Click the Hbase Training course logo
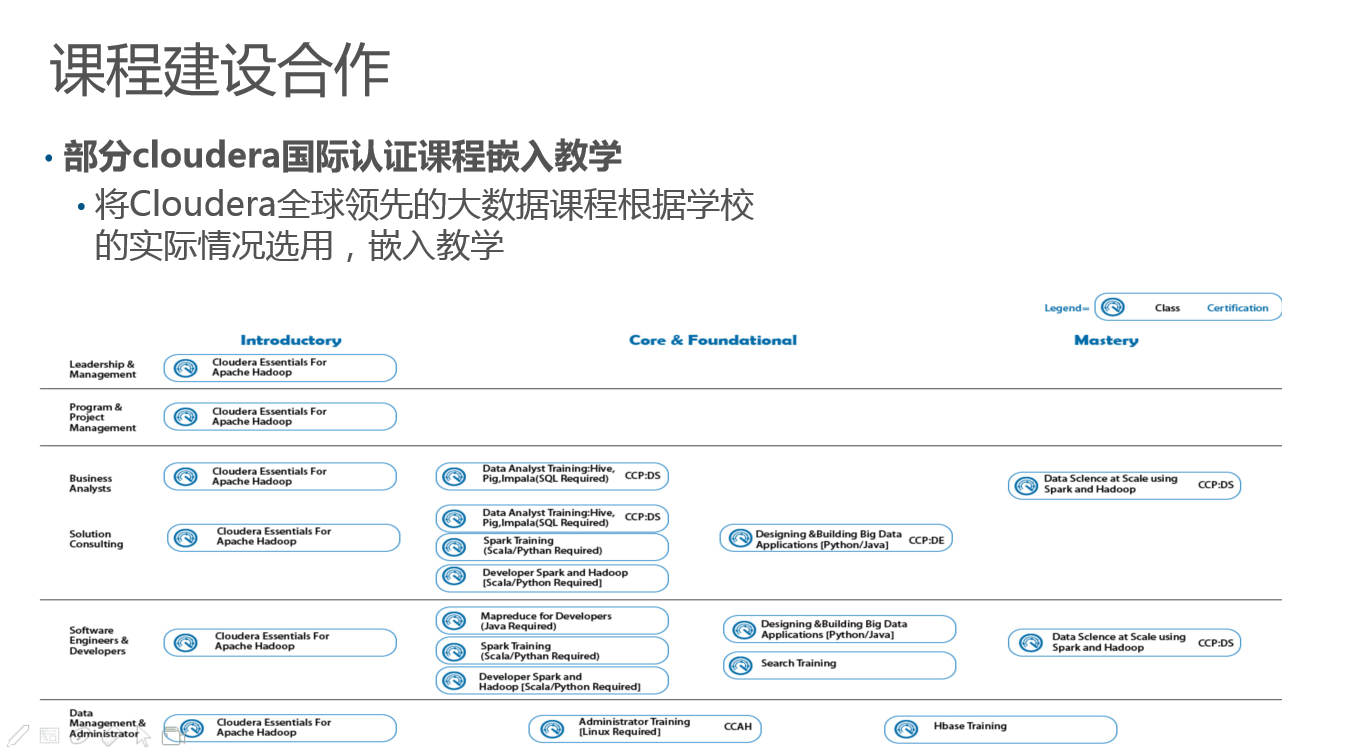Screen dimensions: 1353x753 click(906, 729)
